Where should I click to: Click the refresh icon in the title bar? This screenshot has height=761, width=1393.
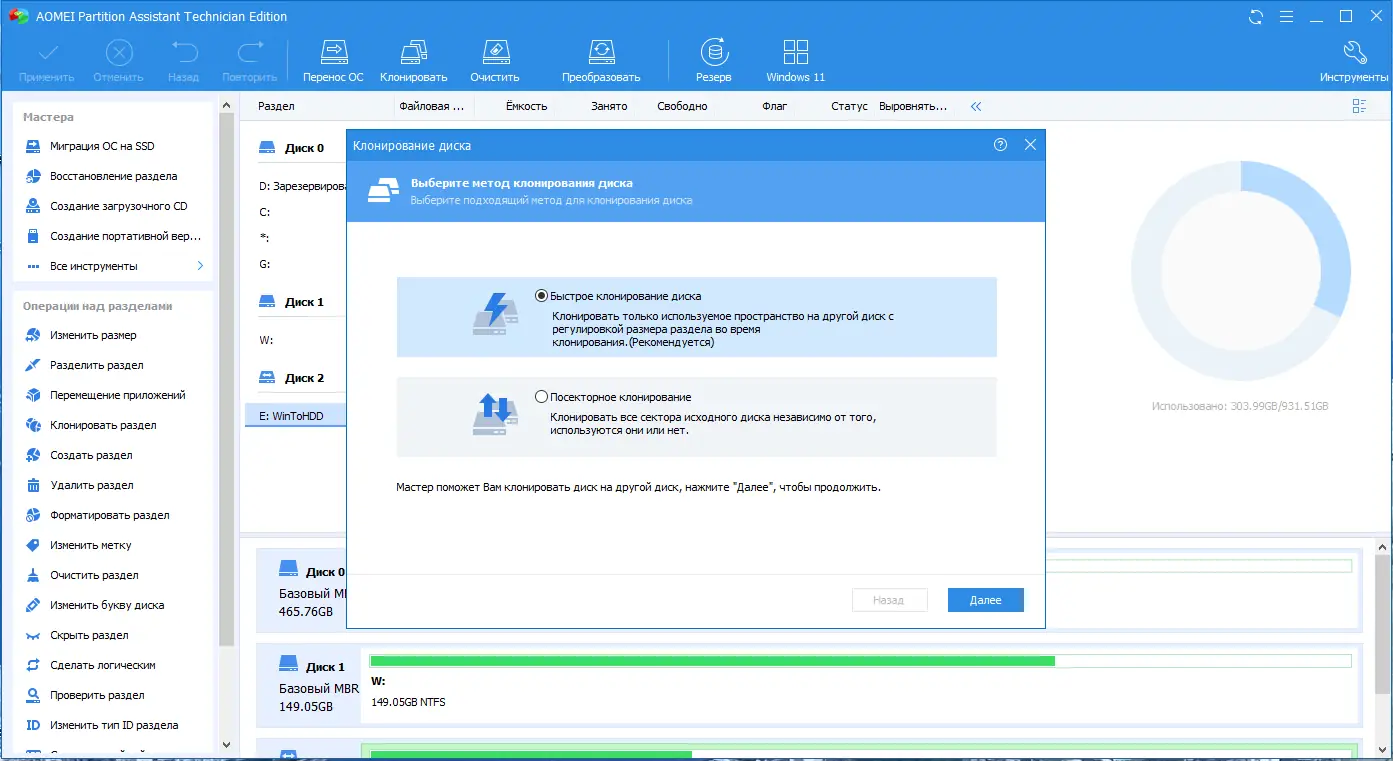[1256, 16]
